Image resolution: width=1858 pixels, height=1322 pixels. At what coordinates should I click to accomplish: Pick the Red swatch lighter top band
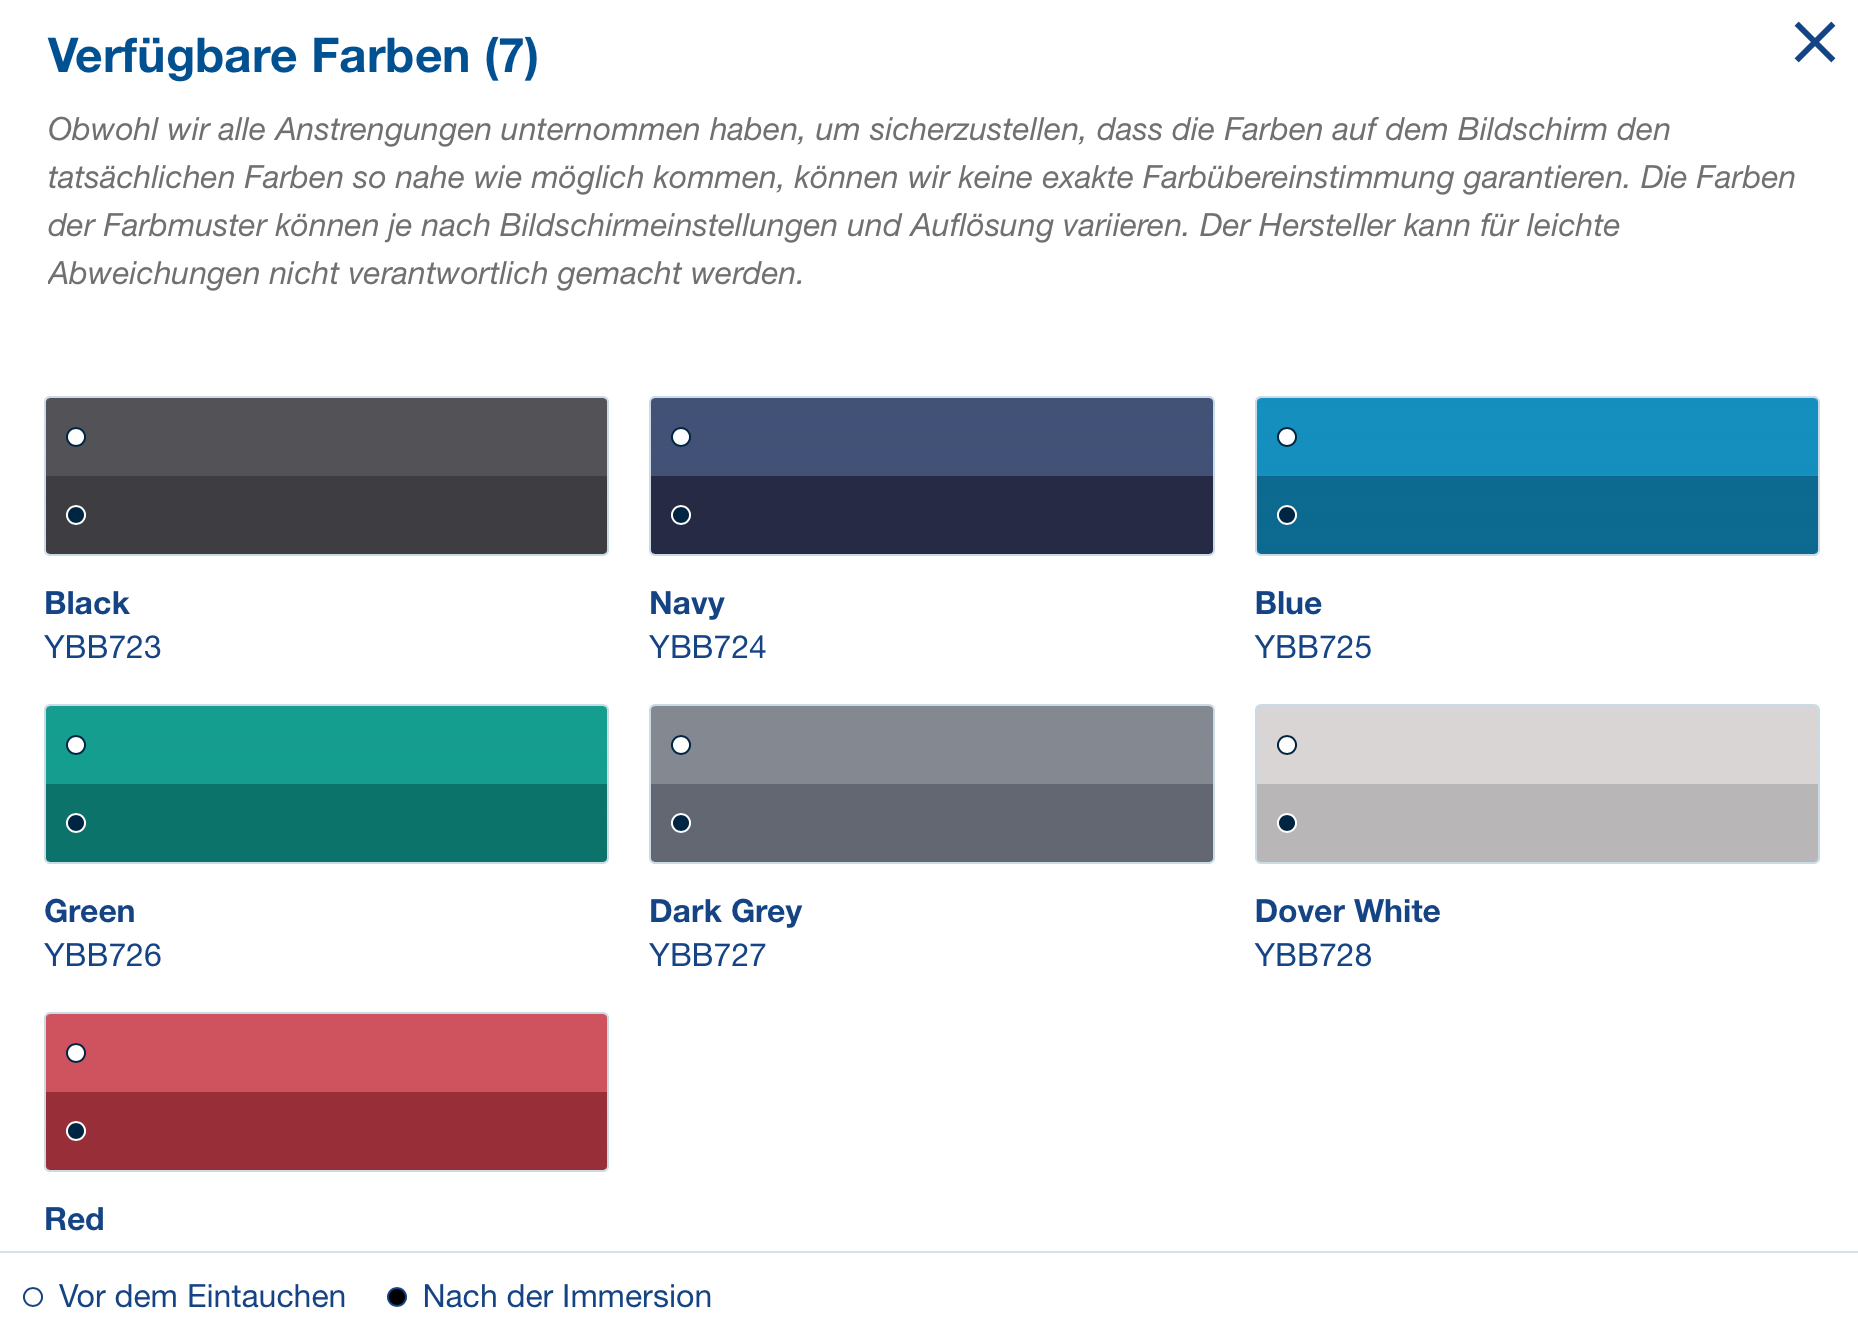326,1053
